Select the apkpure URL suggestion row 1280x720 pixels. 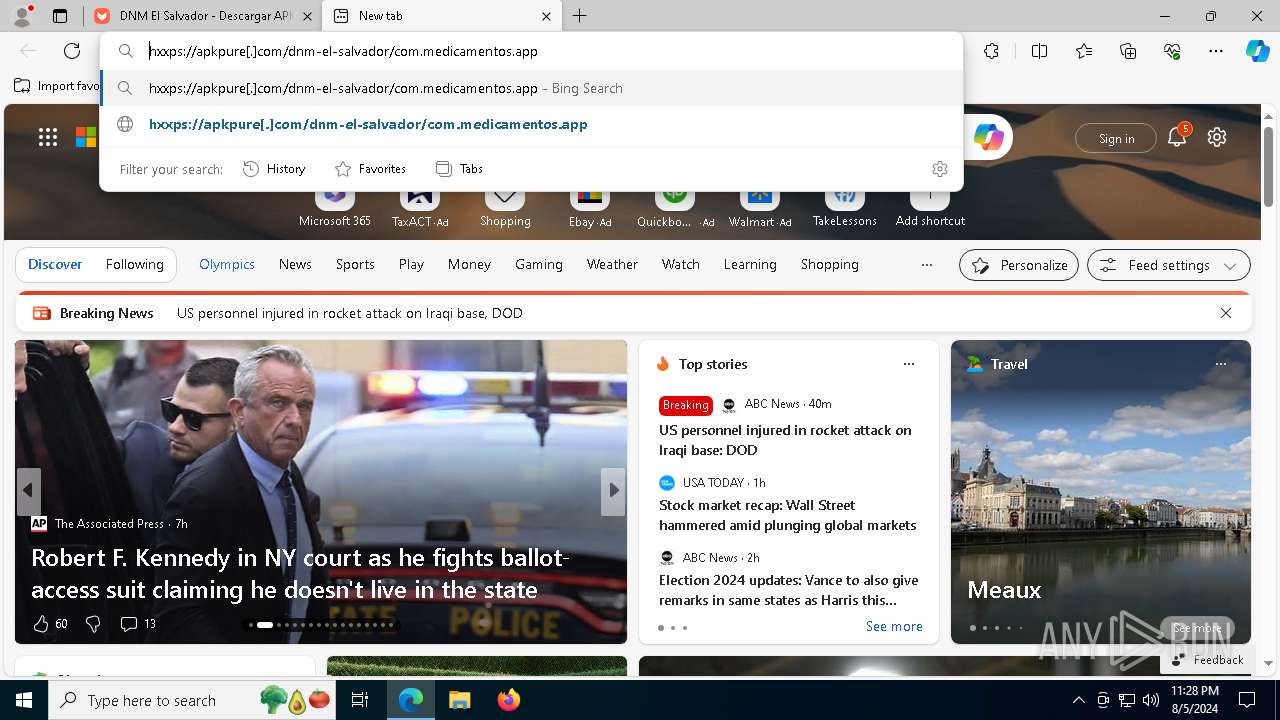532,125
